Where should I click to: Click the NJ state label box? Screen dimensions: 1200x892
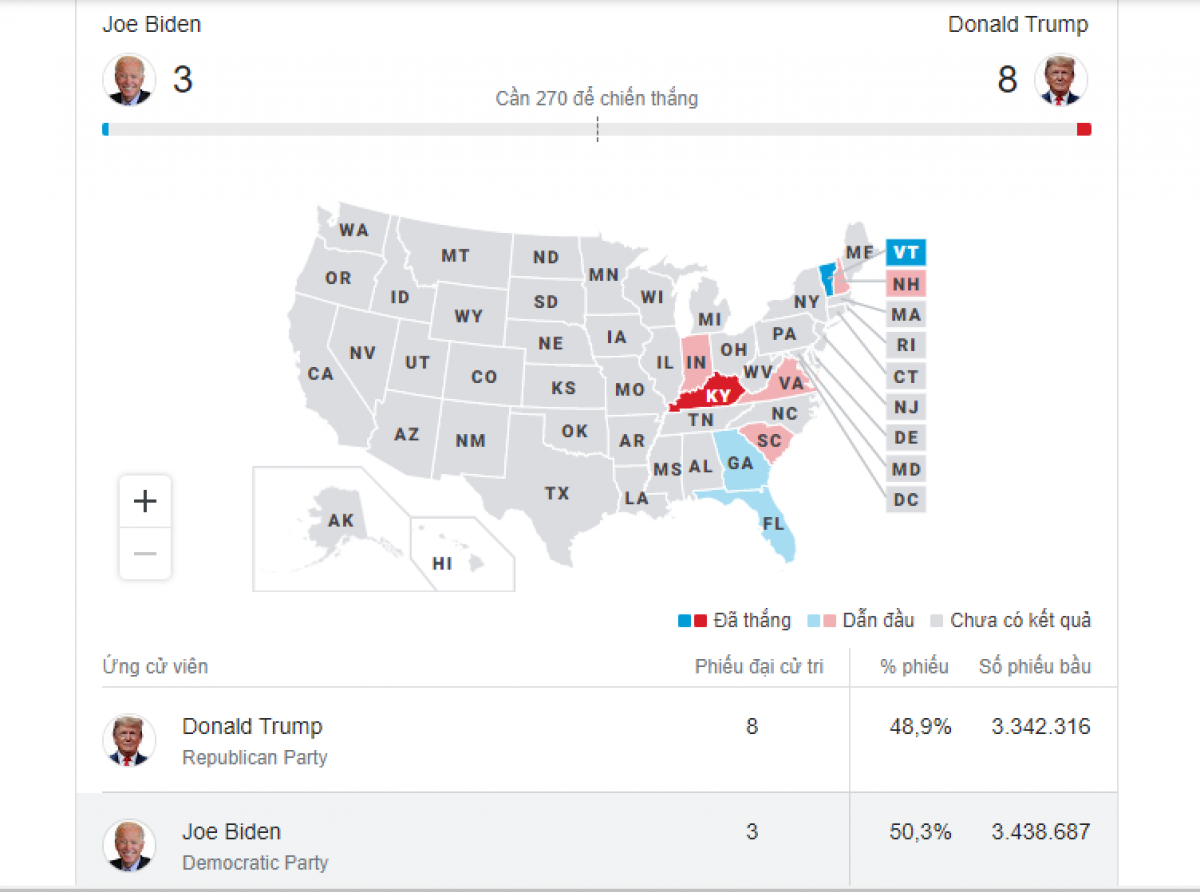[x=906, y=407]
